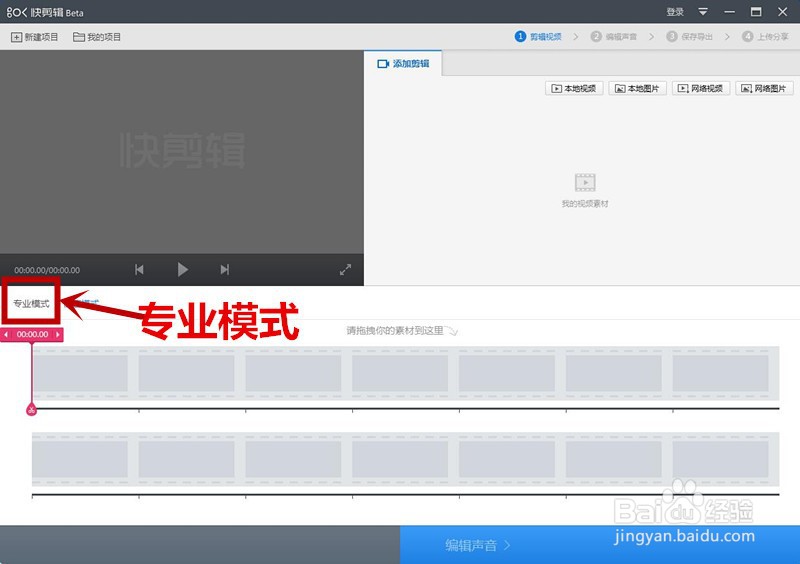
Task: Skip to next frame in player
Action: click(x=224, y=269)
